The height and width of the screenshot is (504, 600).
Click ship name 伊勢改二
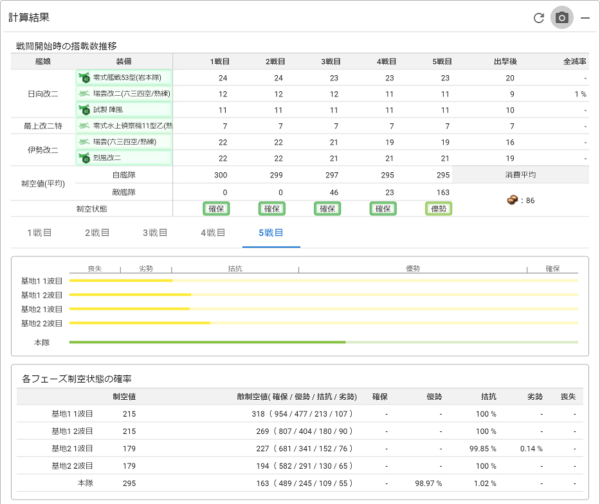pyautogui.click(x=43, y=150)
